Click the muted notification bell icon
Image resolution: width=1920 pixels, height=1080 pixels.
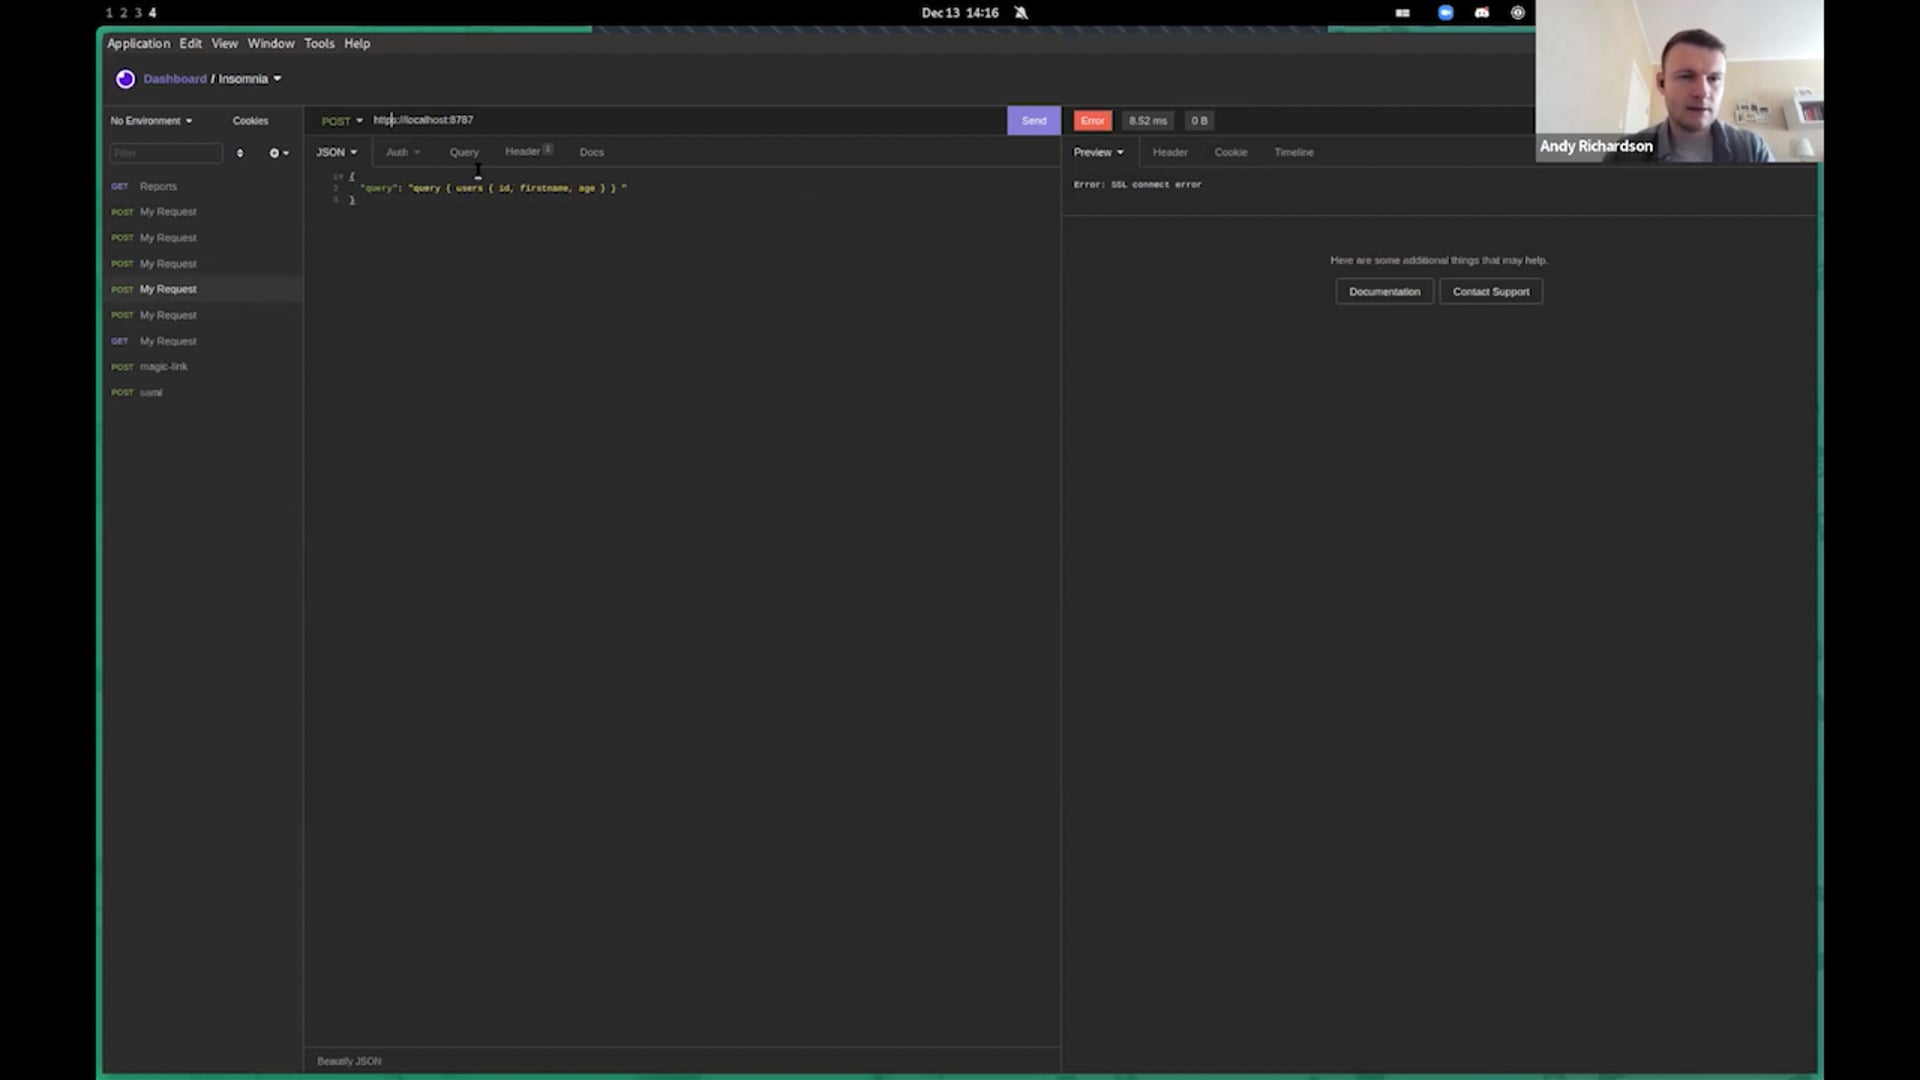[1021, 13]
